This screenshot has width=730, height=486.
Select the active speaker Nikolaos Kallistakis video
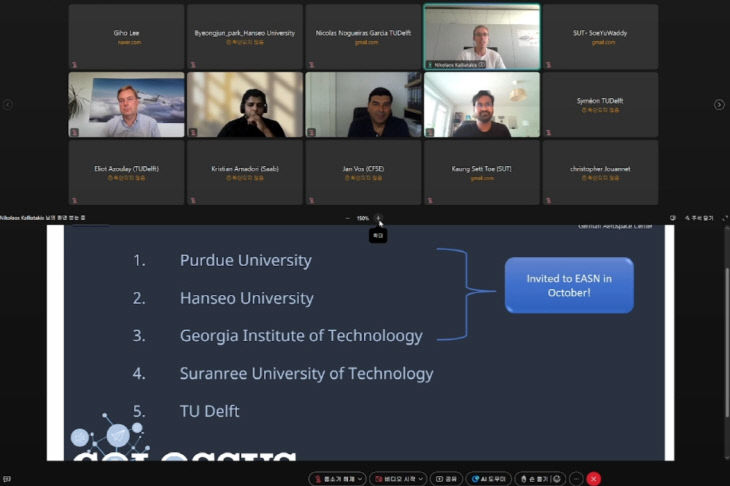tap(482, 37)
